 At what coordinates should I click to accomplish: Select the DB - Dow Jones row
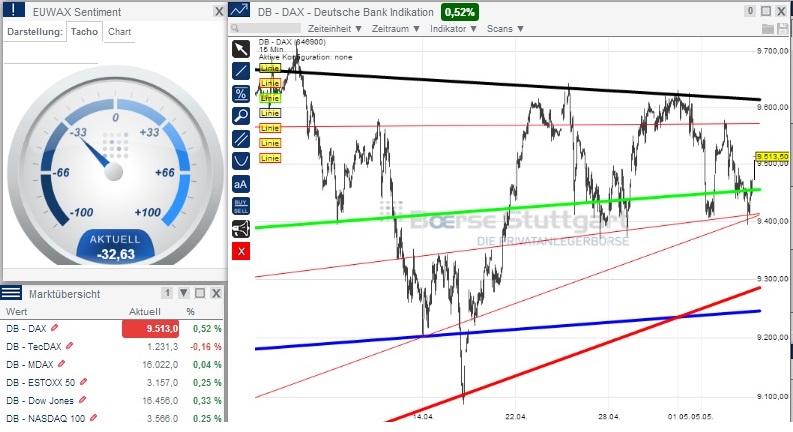(x=112, y=400)
